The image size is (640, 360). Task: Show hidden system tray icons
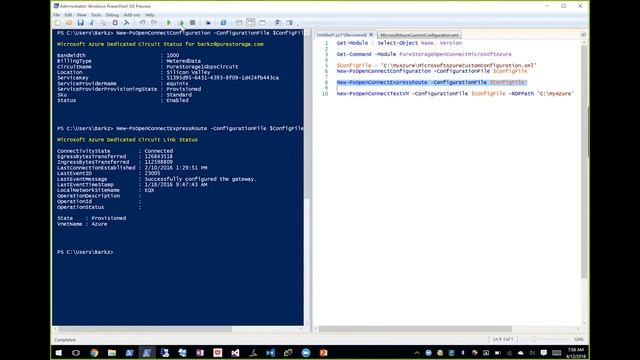coord(417,353)
